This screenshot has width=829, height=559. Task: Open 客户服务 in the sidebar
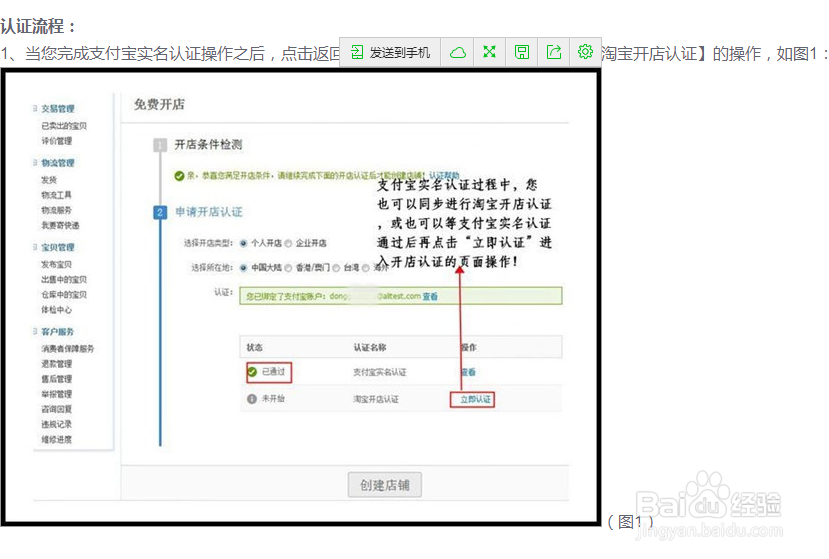click(58, 332)
